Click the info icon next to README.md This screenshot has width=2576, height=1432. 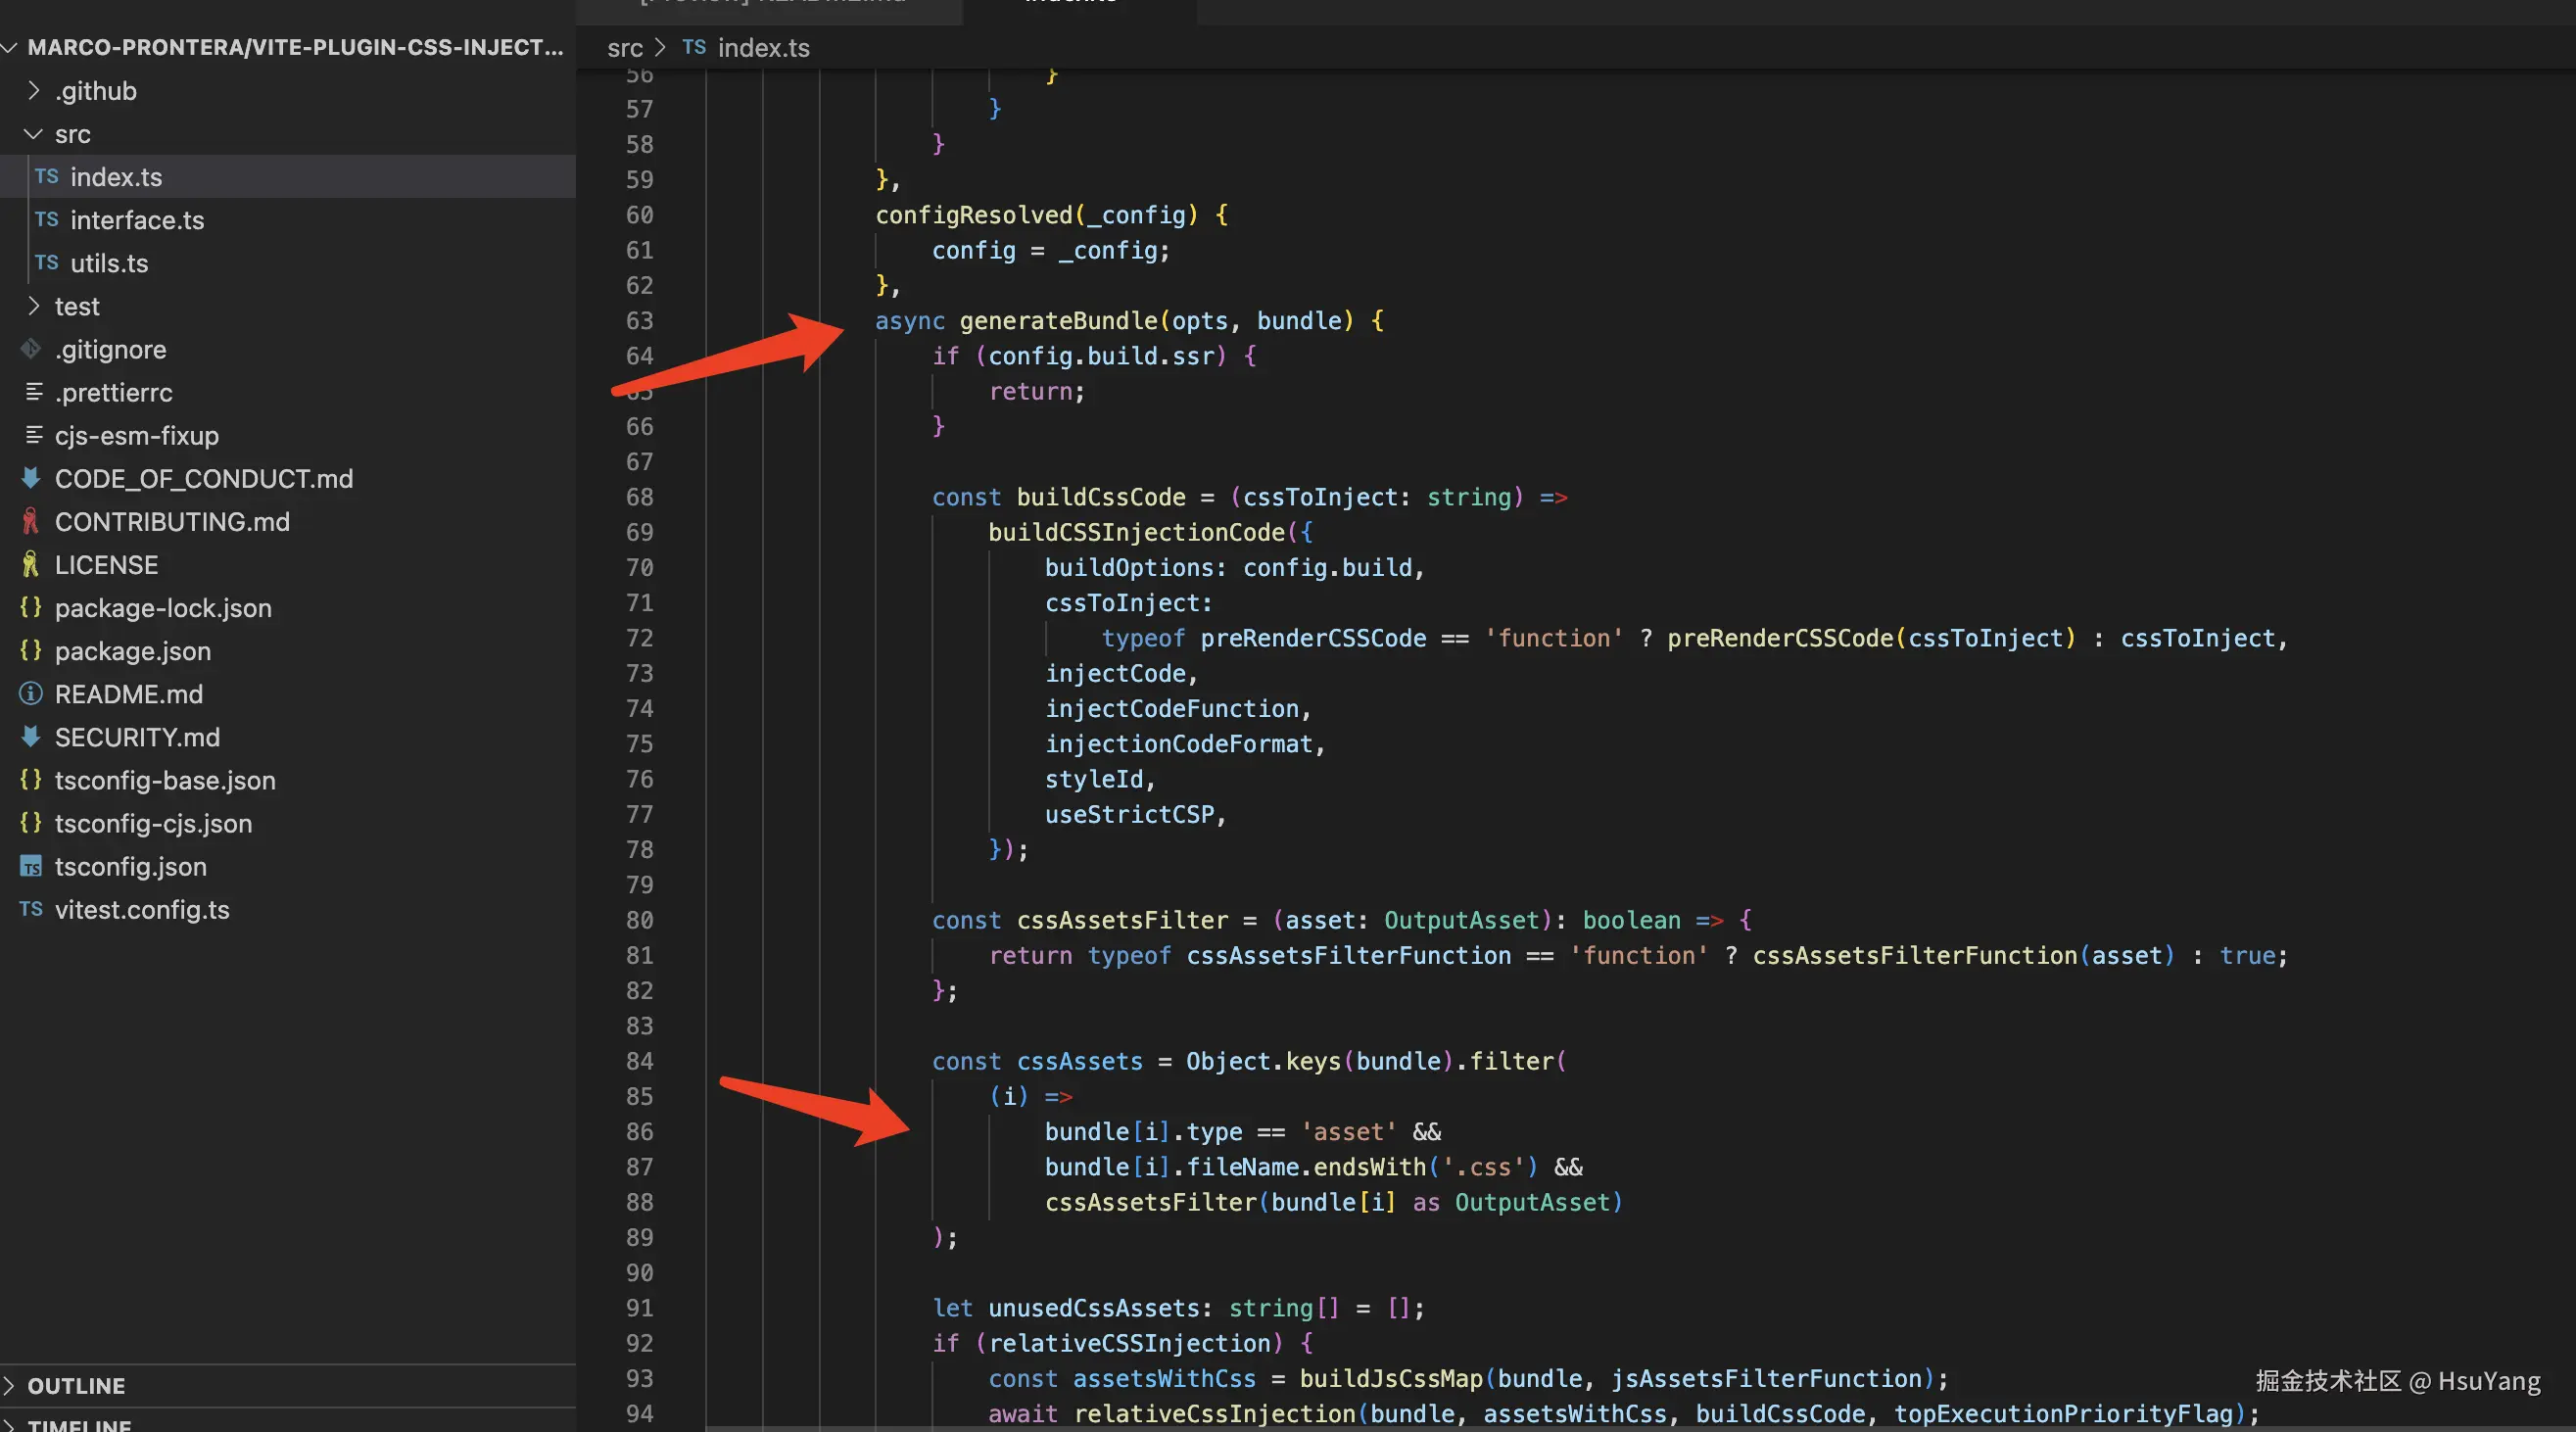point(31,694)
